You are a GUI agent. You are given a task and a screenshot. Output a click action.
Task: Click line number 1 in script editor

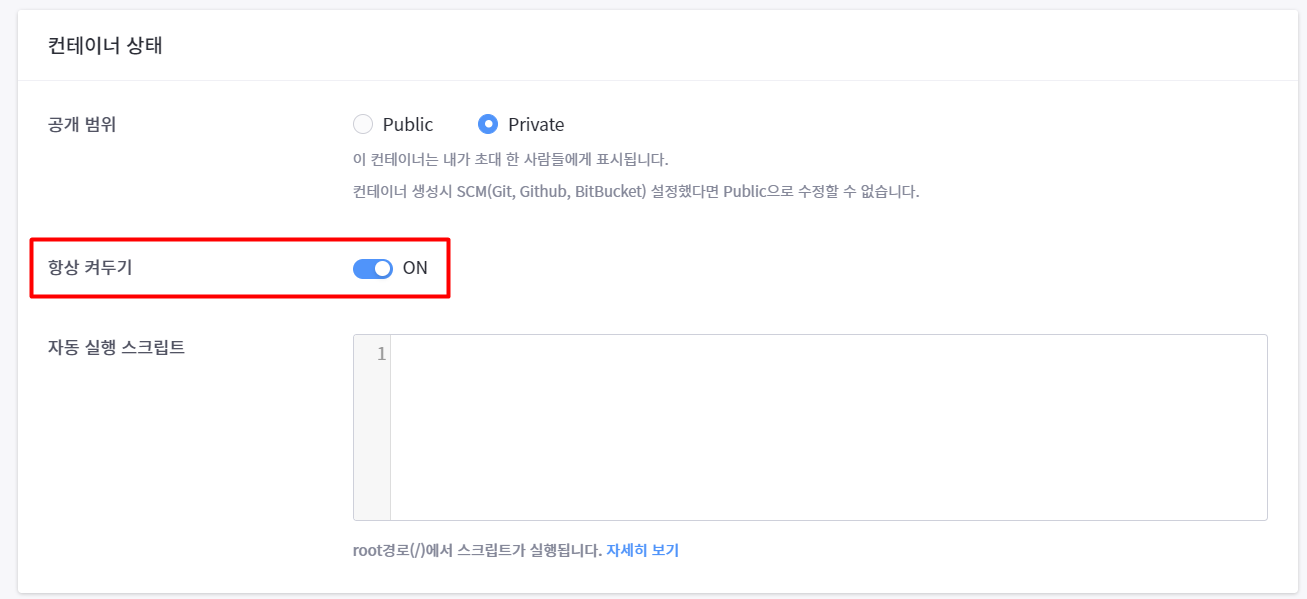[x=381, y=354]
